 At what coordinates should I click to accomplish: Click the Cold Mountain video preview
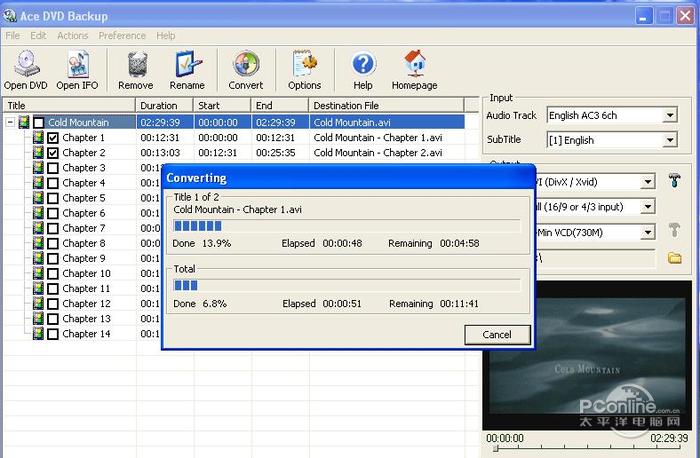pos(587,355)
